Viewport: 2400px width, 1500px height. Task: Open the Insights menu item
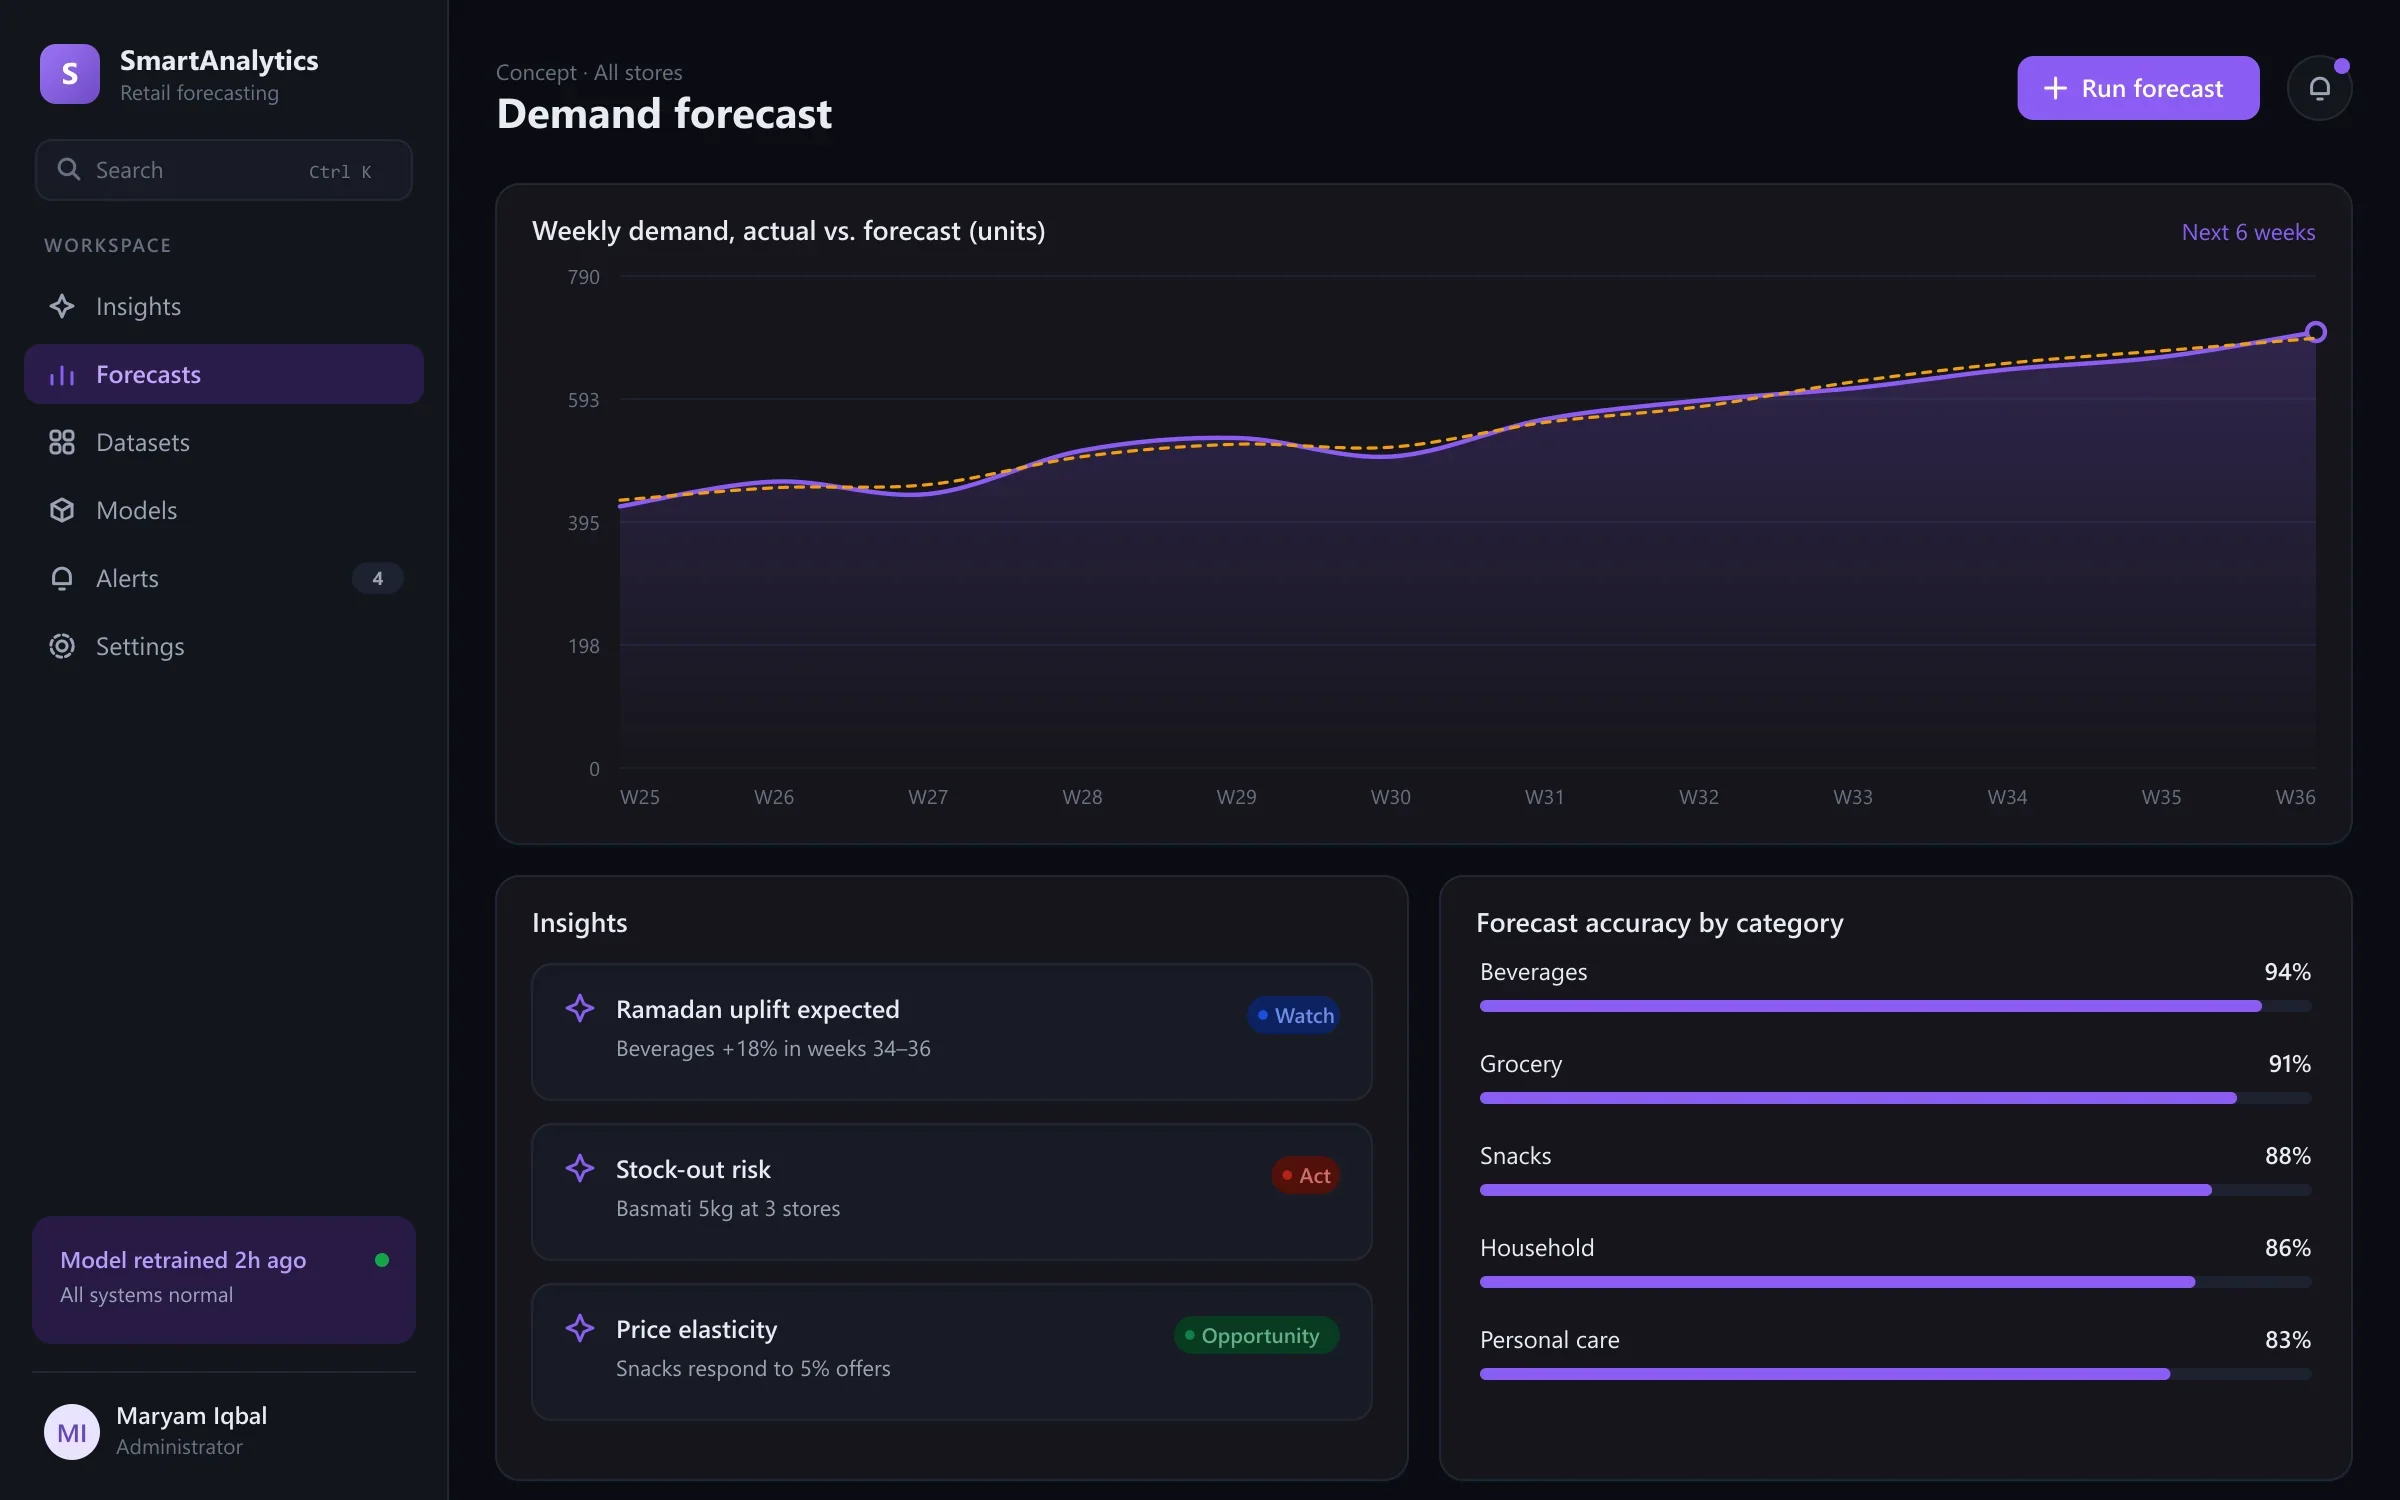224,306
